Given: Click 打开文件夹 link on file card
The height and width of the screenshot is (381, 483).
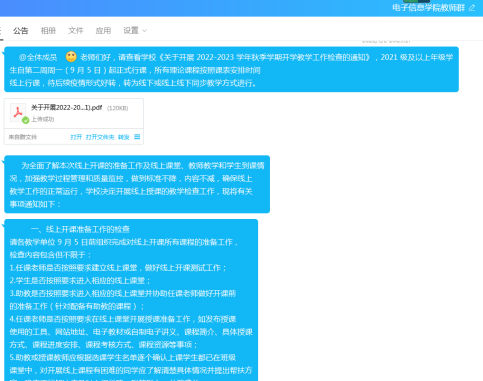Looking at the screenshot, I should point(100,137).
